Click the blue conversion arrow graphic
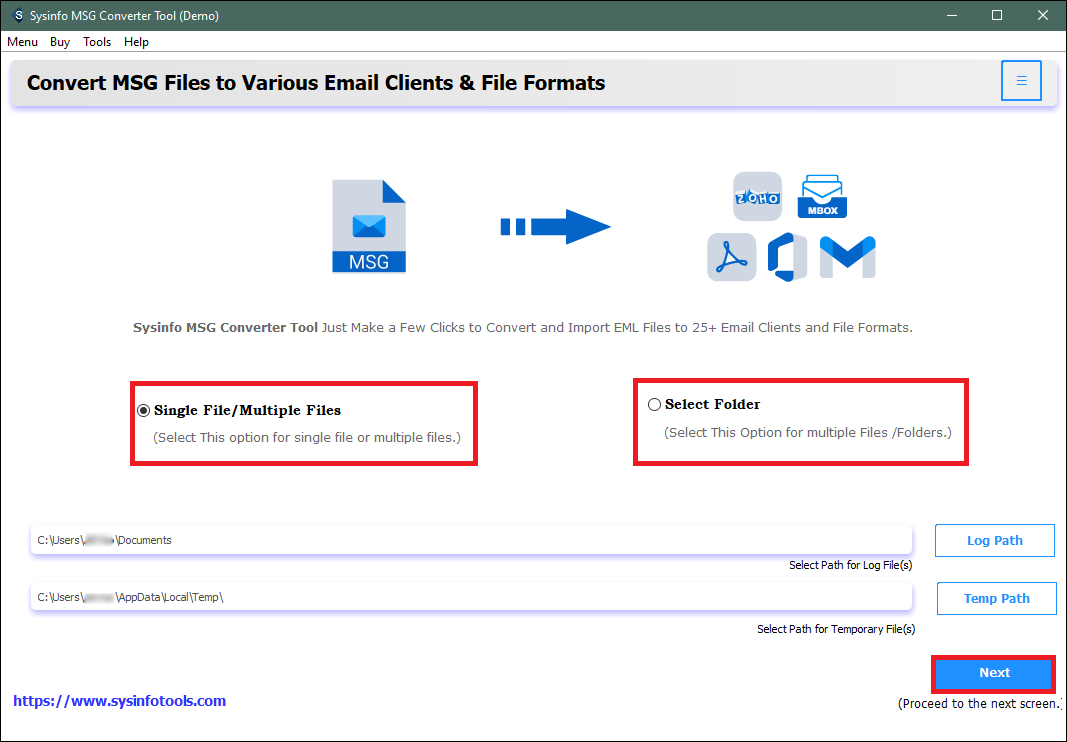Viewport: 1067px width, 742px height. [555, 227]
